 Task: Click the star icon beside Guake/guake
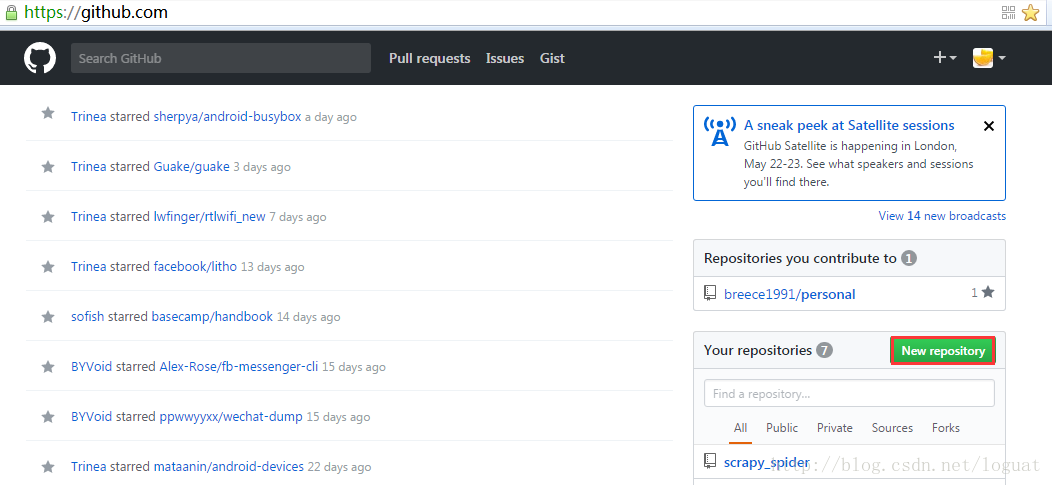(x=48, y=166)
